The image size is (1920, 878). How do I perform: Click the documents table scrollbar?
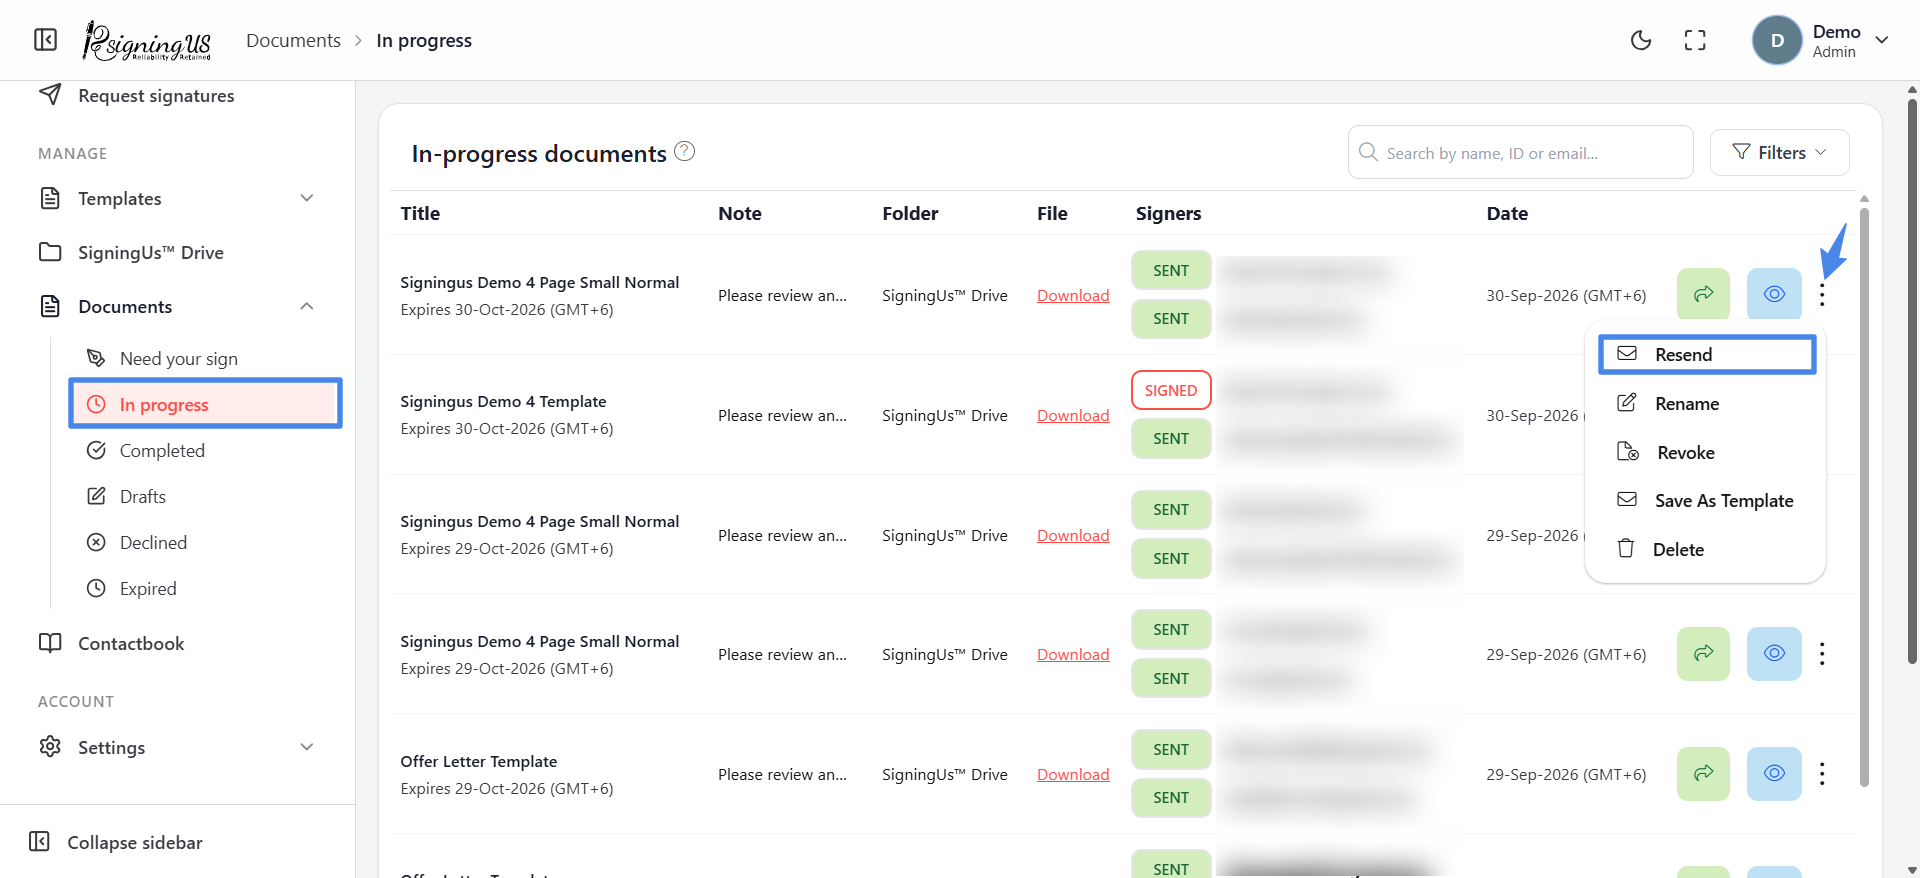[x=1864, y=495]
